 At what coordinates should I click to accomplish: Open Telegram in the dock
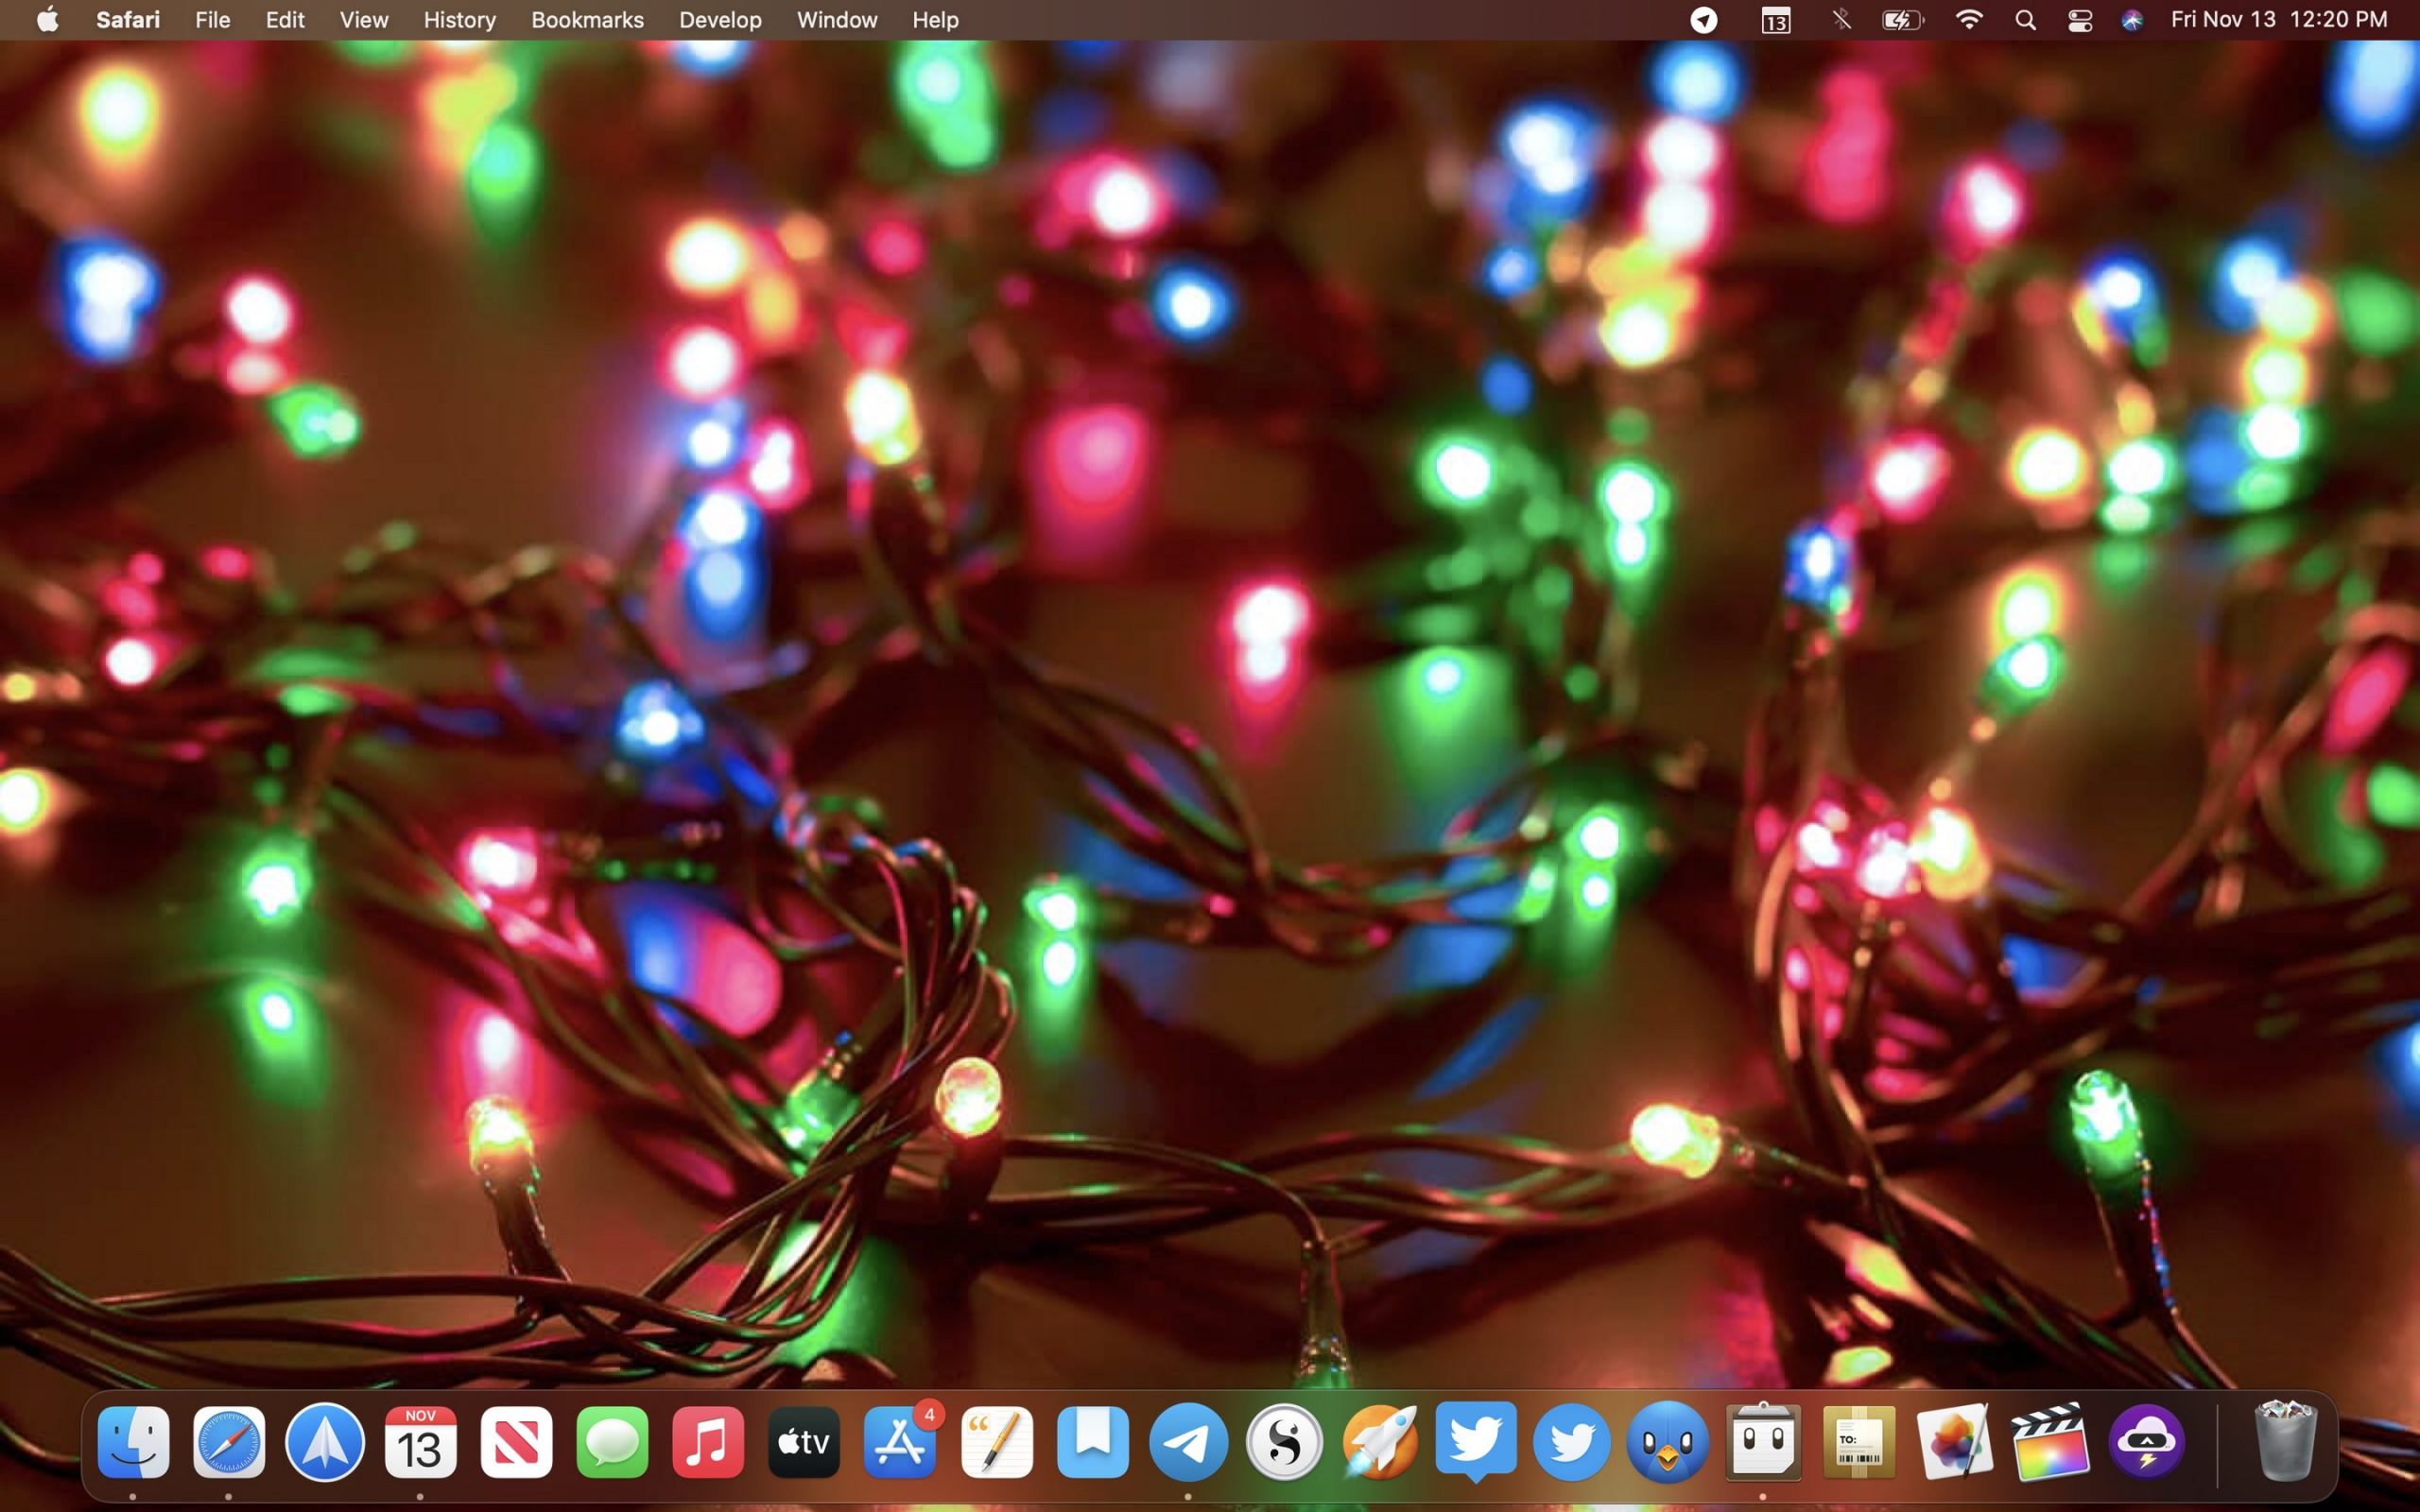[x=1189, y=1442]
